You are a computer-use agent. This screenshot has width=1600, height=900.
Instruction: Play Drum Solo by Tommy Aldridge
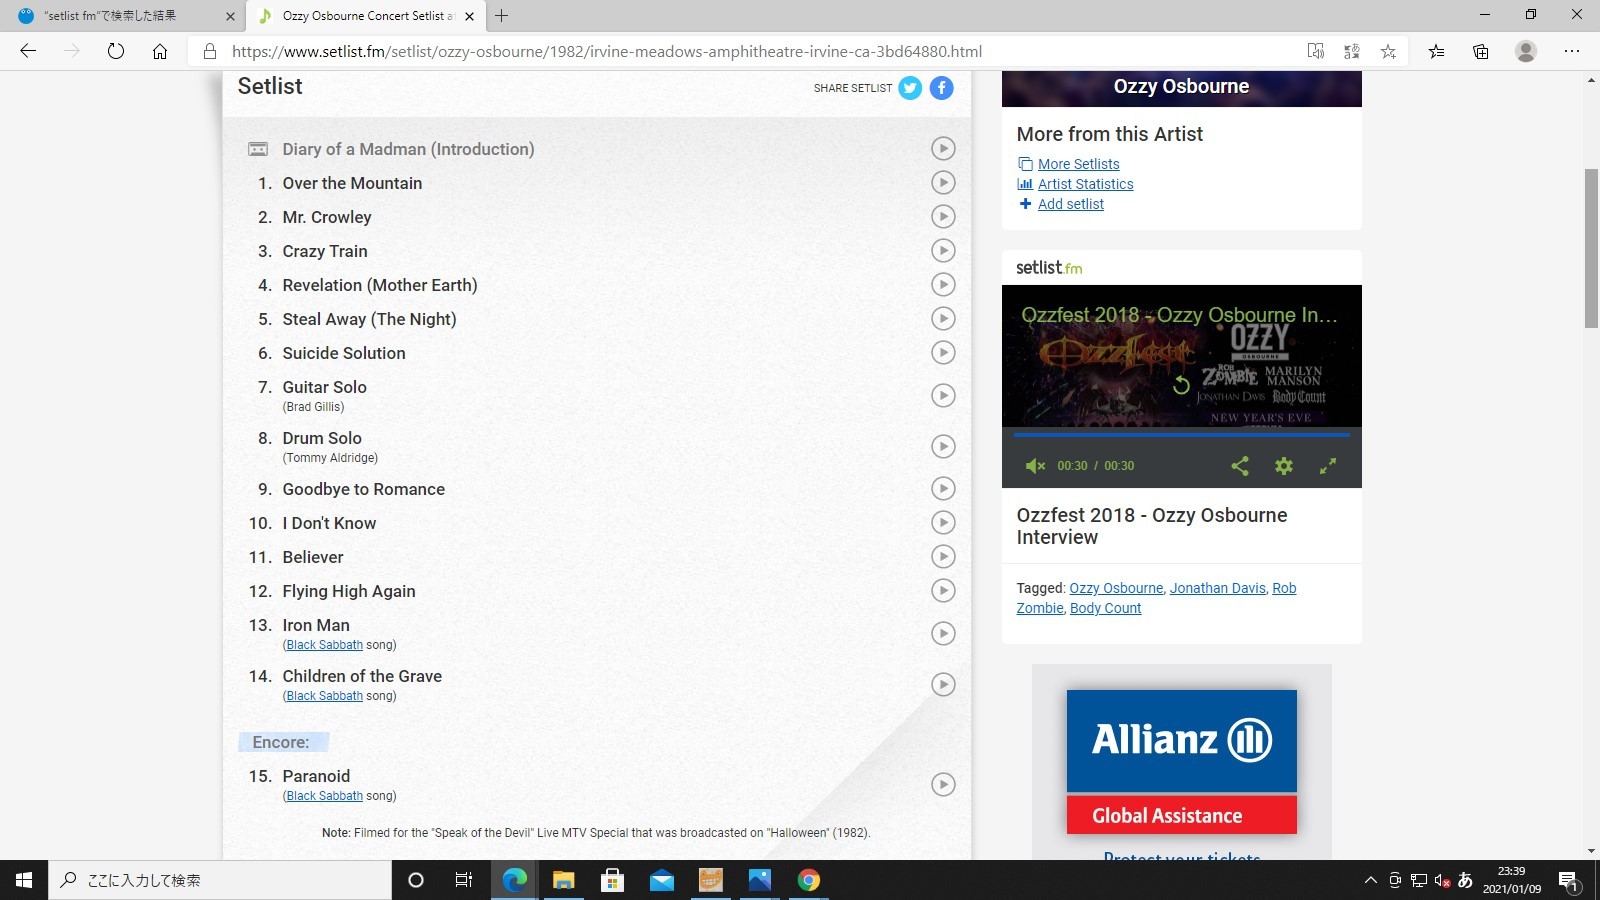click(x=943, y=447)
